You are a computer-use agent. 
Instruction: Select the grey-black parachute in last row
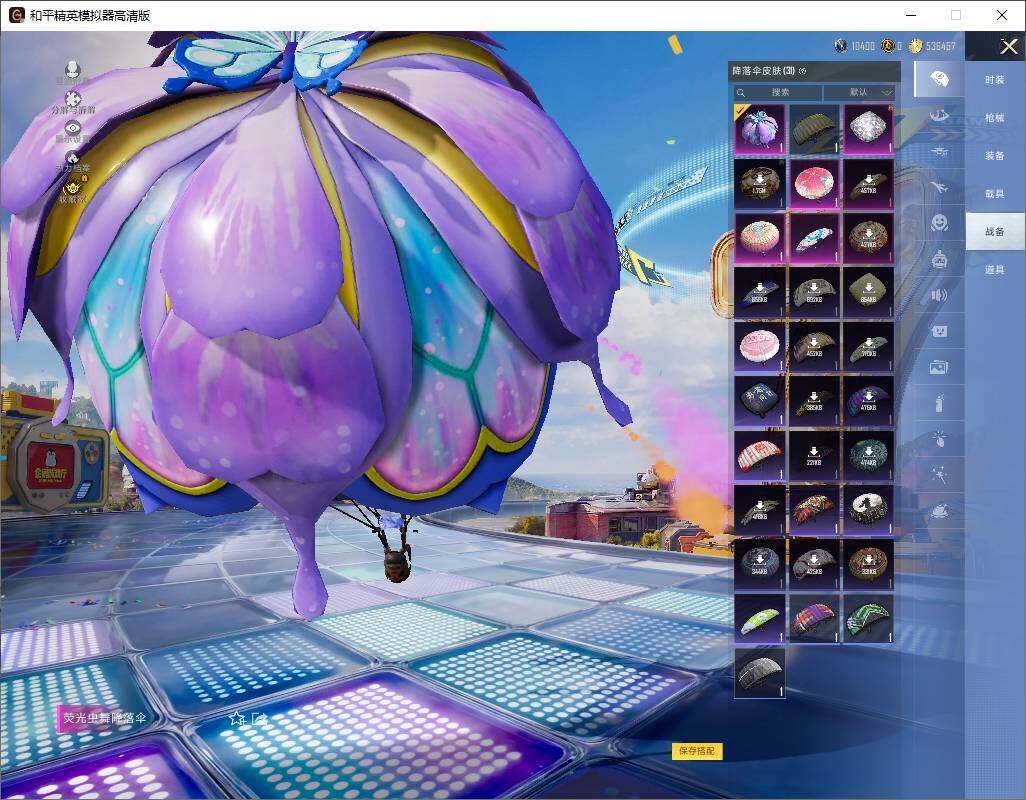759,673
